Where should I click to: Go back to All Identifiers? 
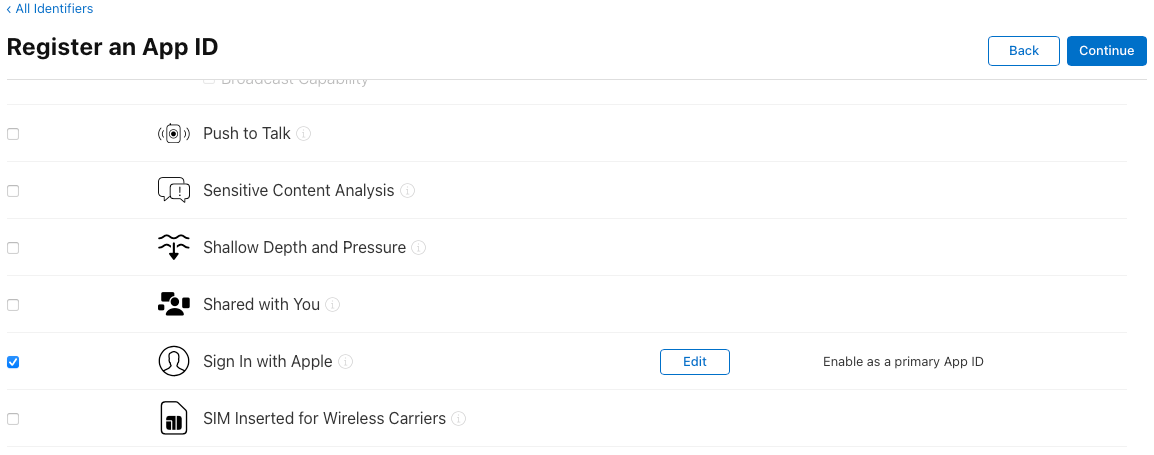50,9
